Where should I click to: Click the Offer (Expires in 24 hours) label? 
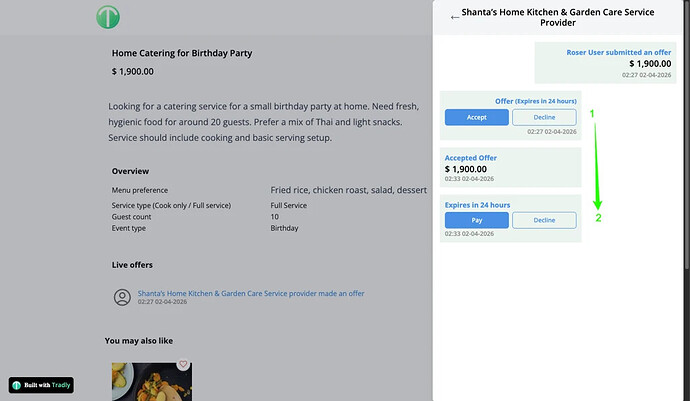tap(535, 101)
